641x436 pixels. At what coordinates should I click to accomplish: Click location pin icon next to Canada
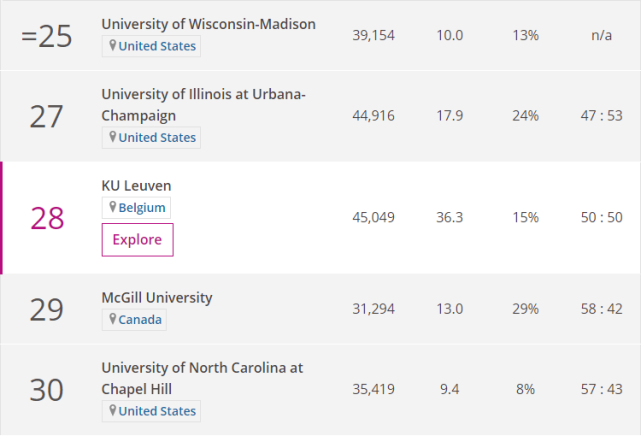(x=113, y=320)
